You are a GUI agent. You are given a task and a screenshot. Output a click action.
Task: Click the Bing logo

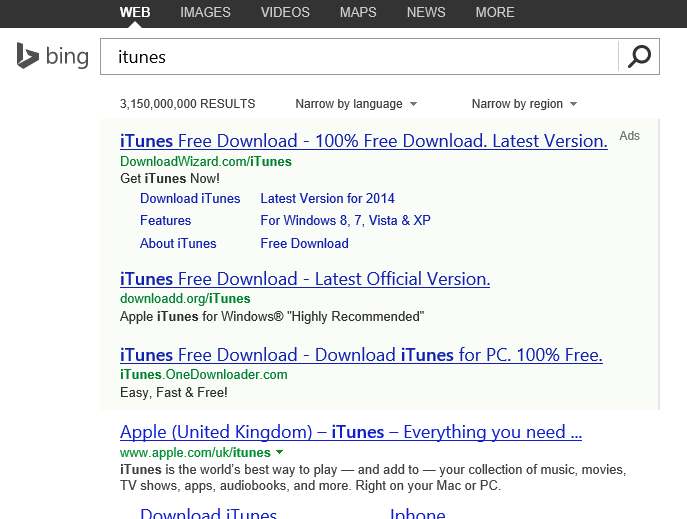coord(53,56)
